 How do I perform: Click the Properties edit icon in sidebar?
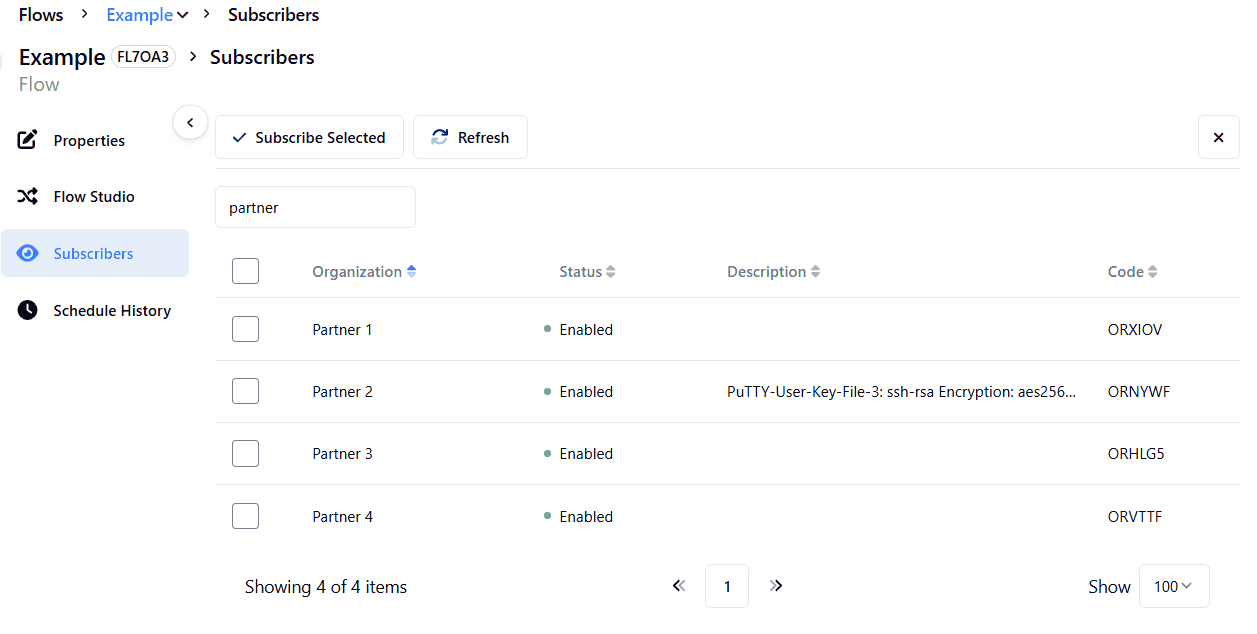(28, 140)
